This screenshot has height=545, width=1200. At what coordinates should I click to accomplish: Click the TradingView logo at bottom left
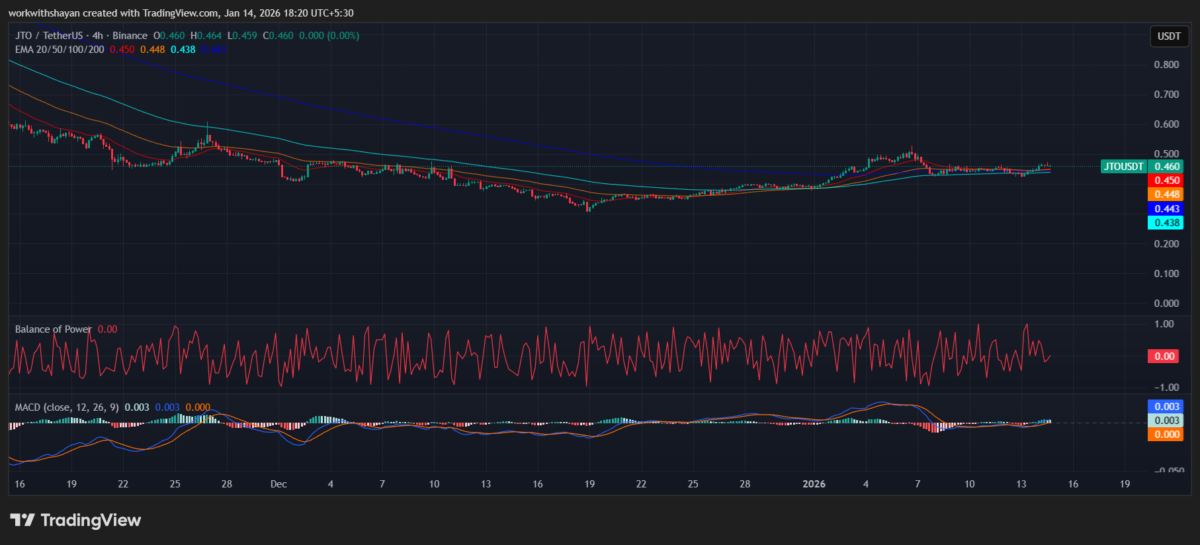click(76, 520)
